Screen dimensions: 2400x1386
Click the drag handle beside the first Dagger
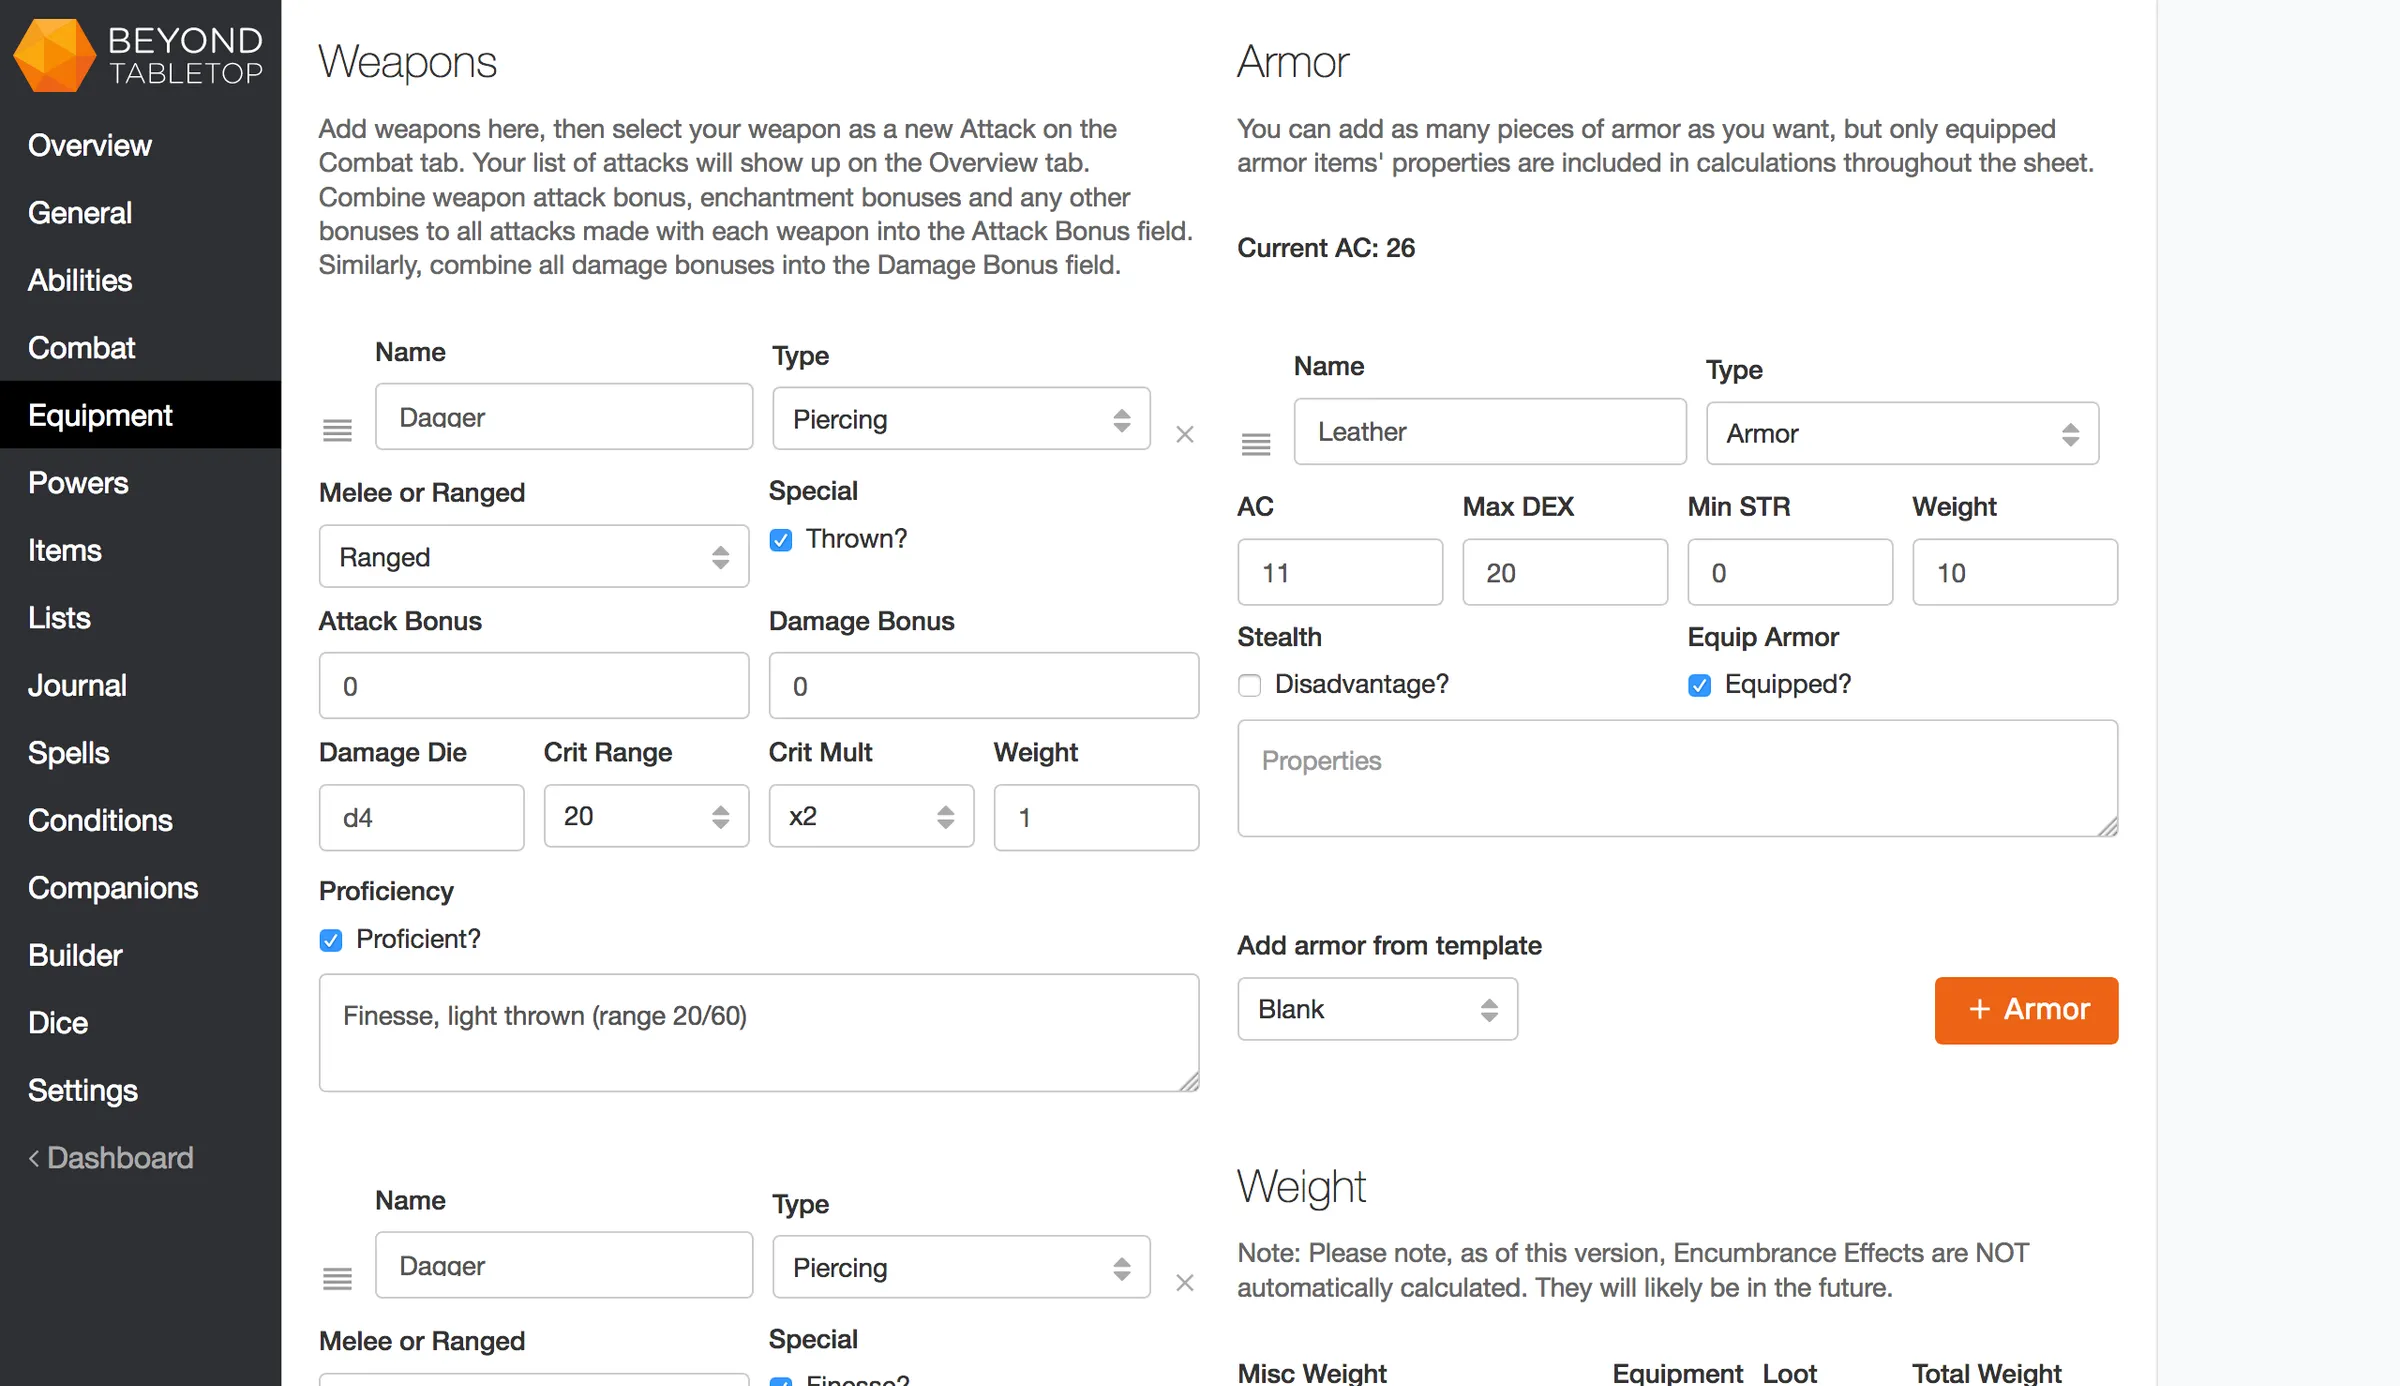tap(337, 430)
